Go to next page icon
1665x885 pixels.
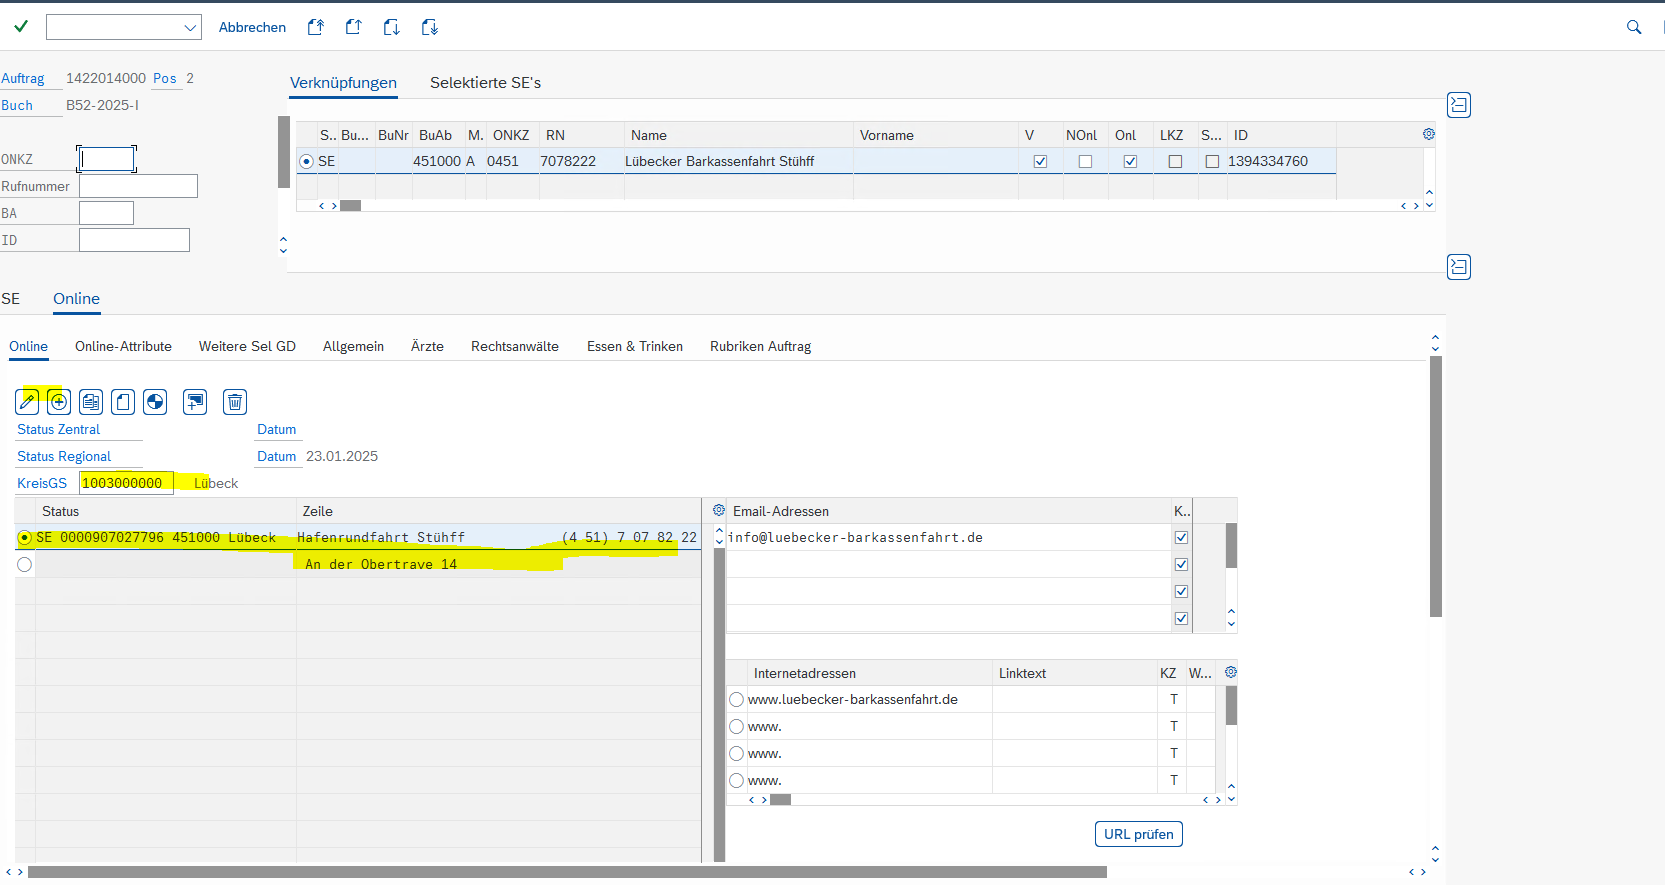(391, 27)
